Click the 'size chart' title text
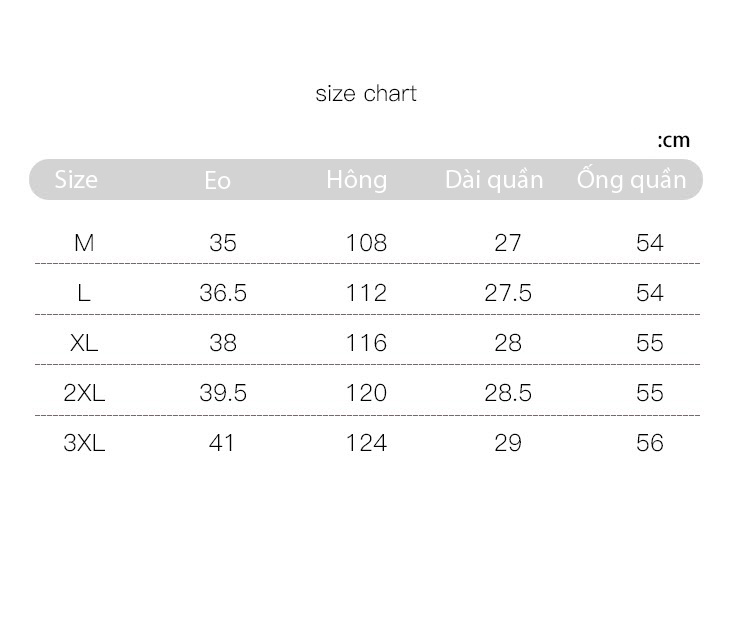 [366, 94]
